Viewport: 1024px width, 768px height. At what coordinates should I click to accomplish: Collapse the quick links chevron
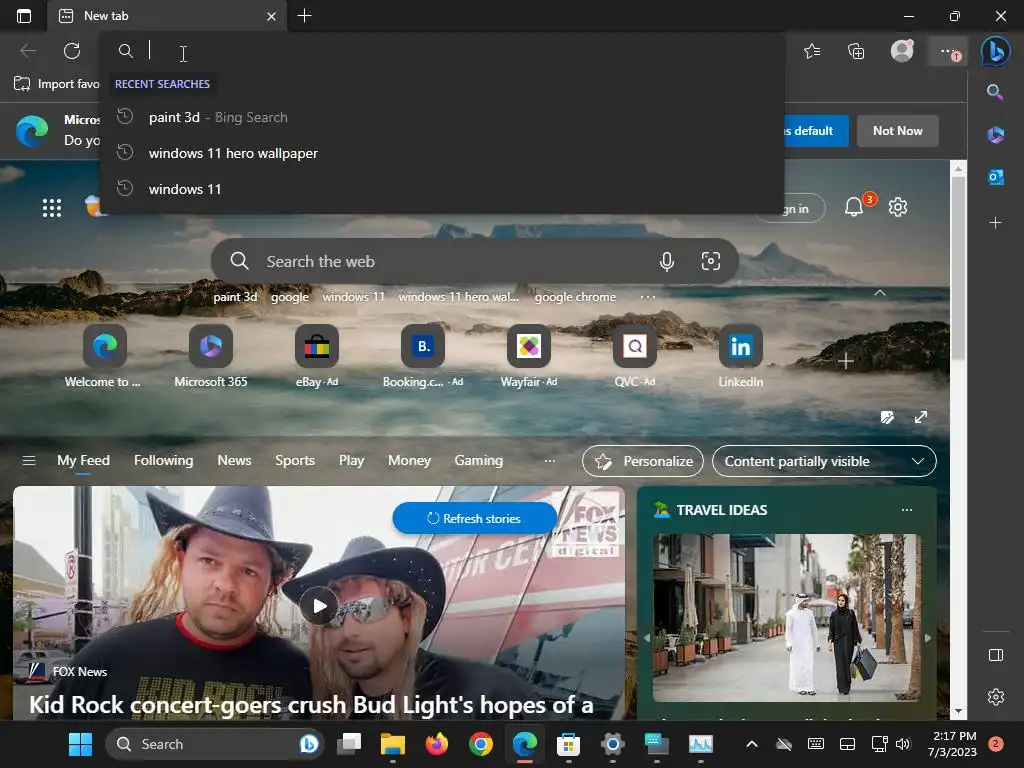[880, 293]
